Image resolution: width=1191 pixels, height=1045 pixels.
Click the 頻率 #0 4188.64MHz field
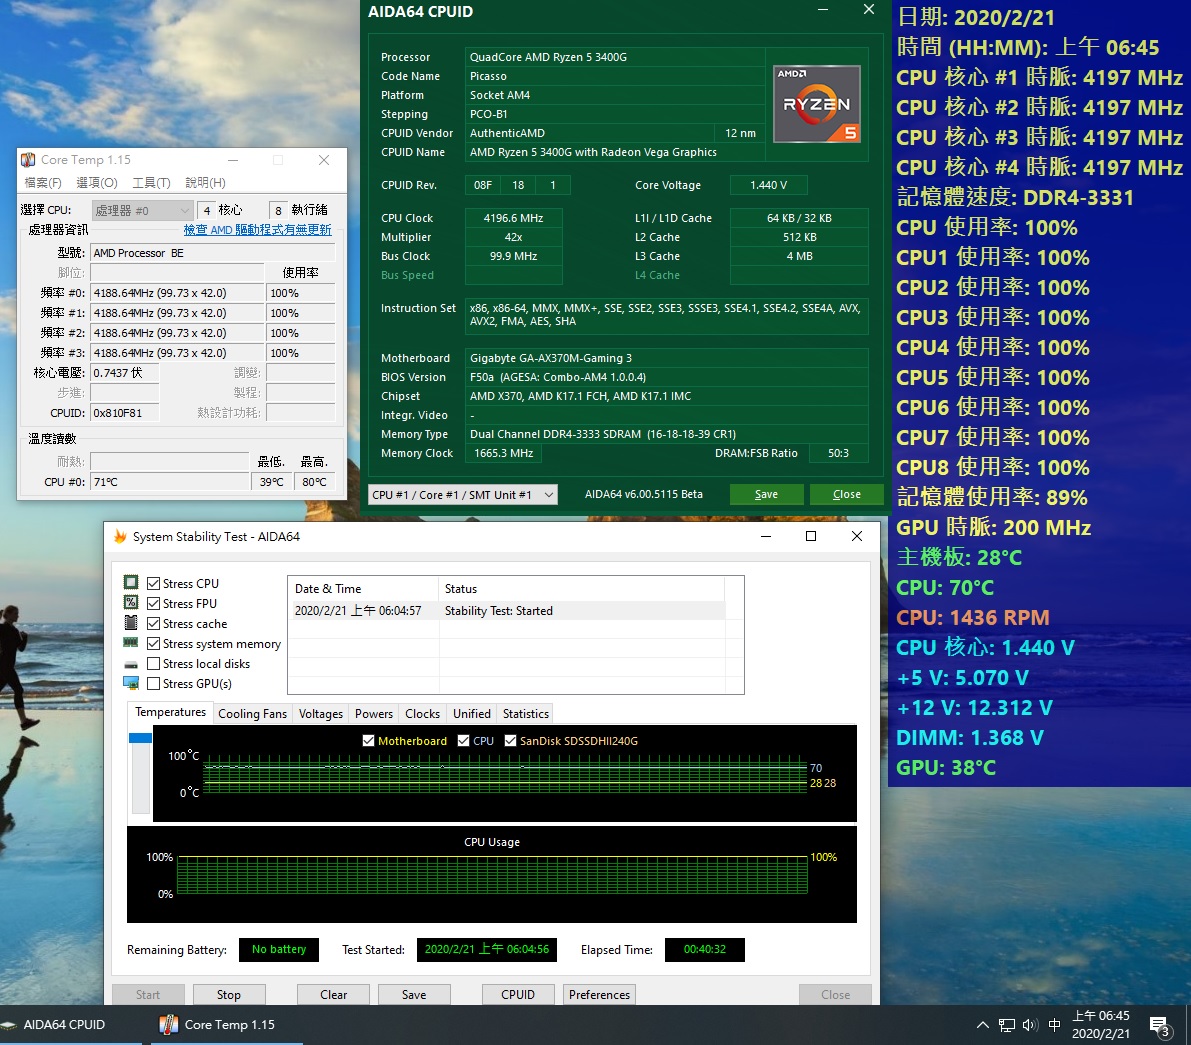click(x=177, y=293)
